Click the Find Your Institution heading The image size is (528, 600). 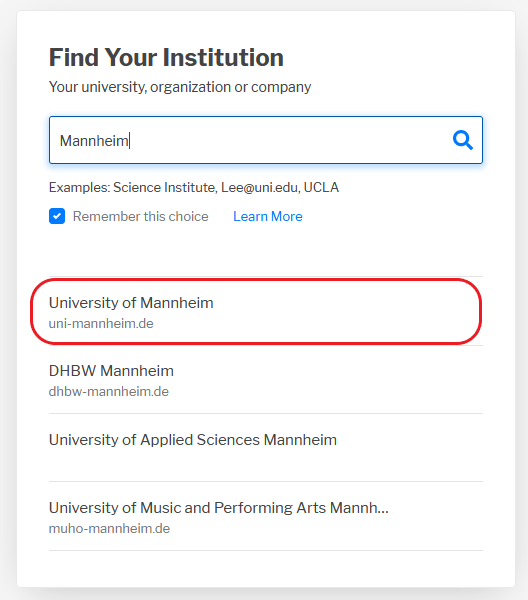tap(166, 57)
